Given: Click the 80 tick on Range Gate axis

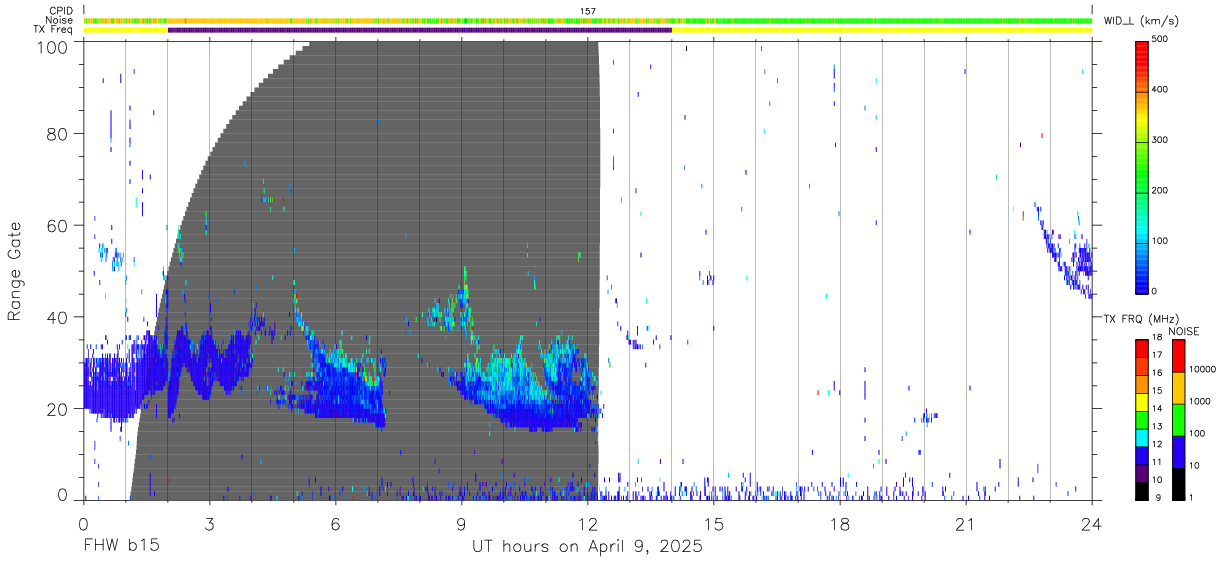Looking at the screenshot, I should point(59,133).
